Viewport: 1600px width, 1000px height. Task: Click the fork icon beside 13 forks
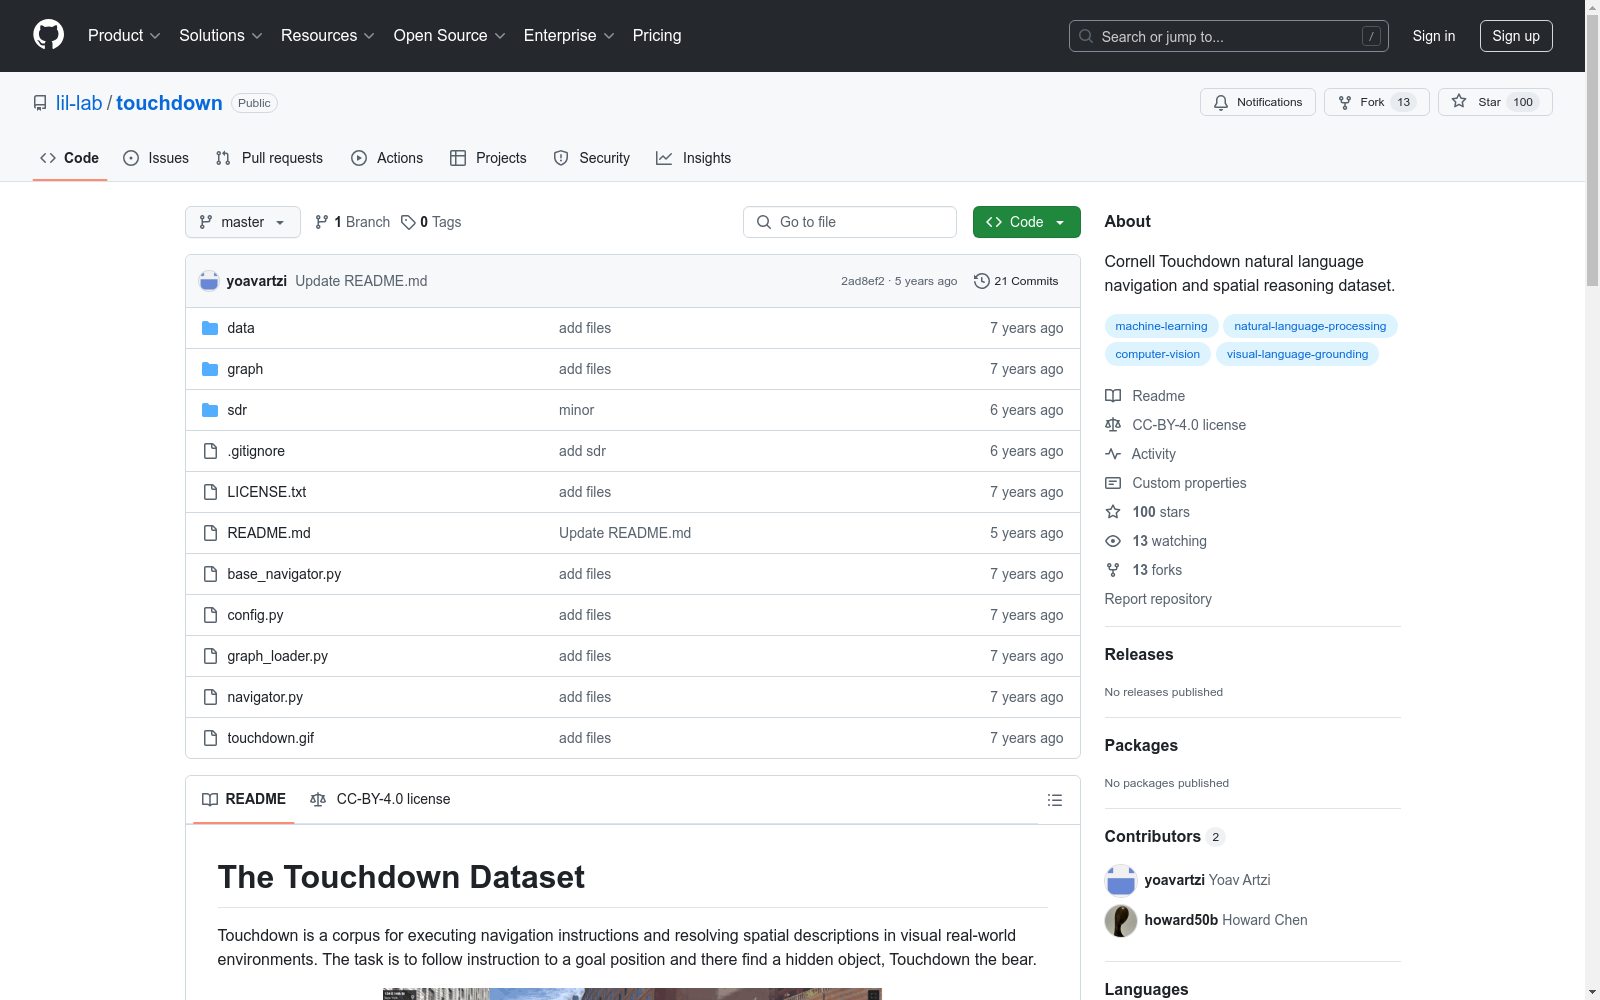[1113, 570]
